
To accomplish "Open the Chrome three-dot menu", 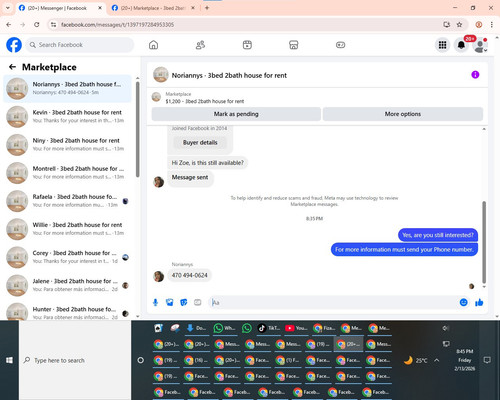I will 492,25.
